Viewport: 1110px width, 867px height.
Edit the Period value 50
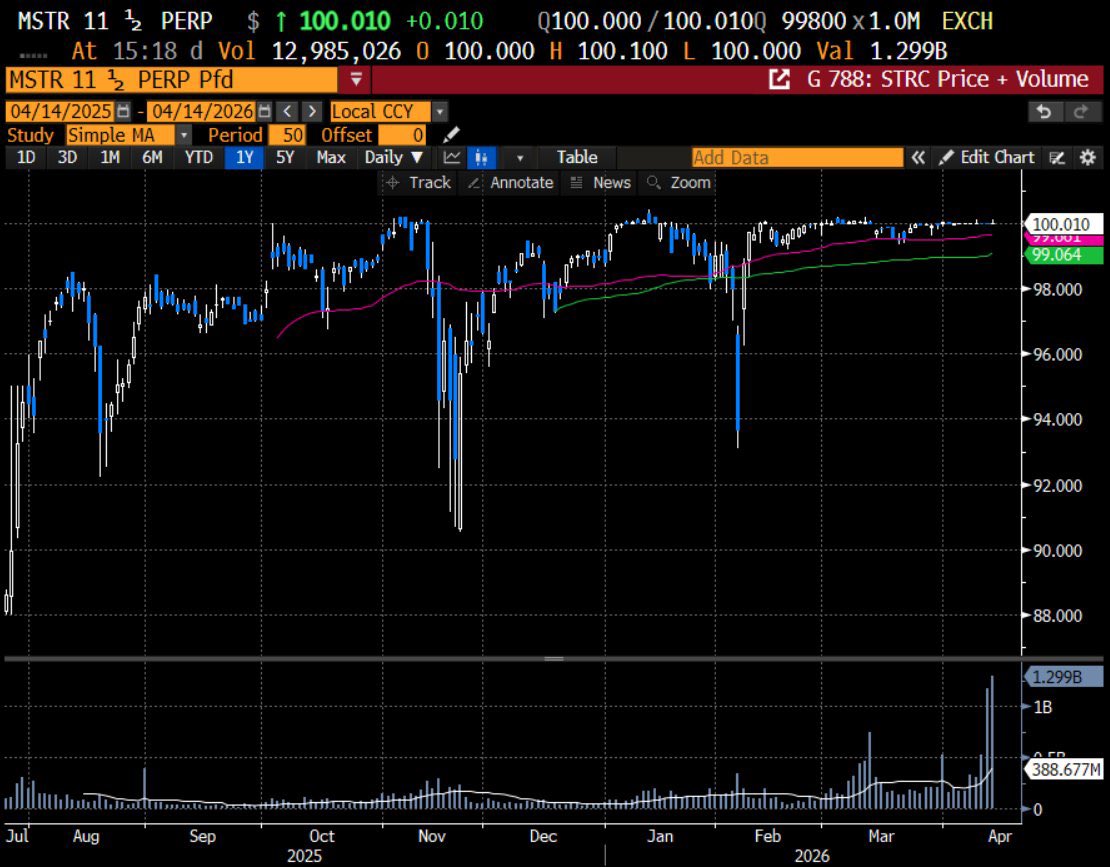287,135
